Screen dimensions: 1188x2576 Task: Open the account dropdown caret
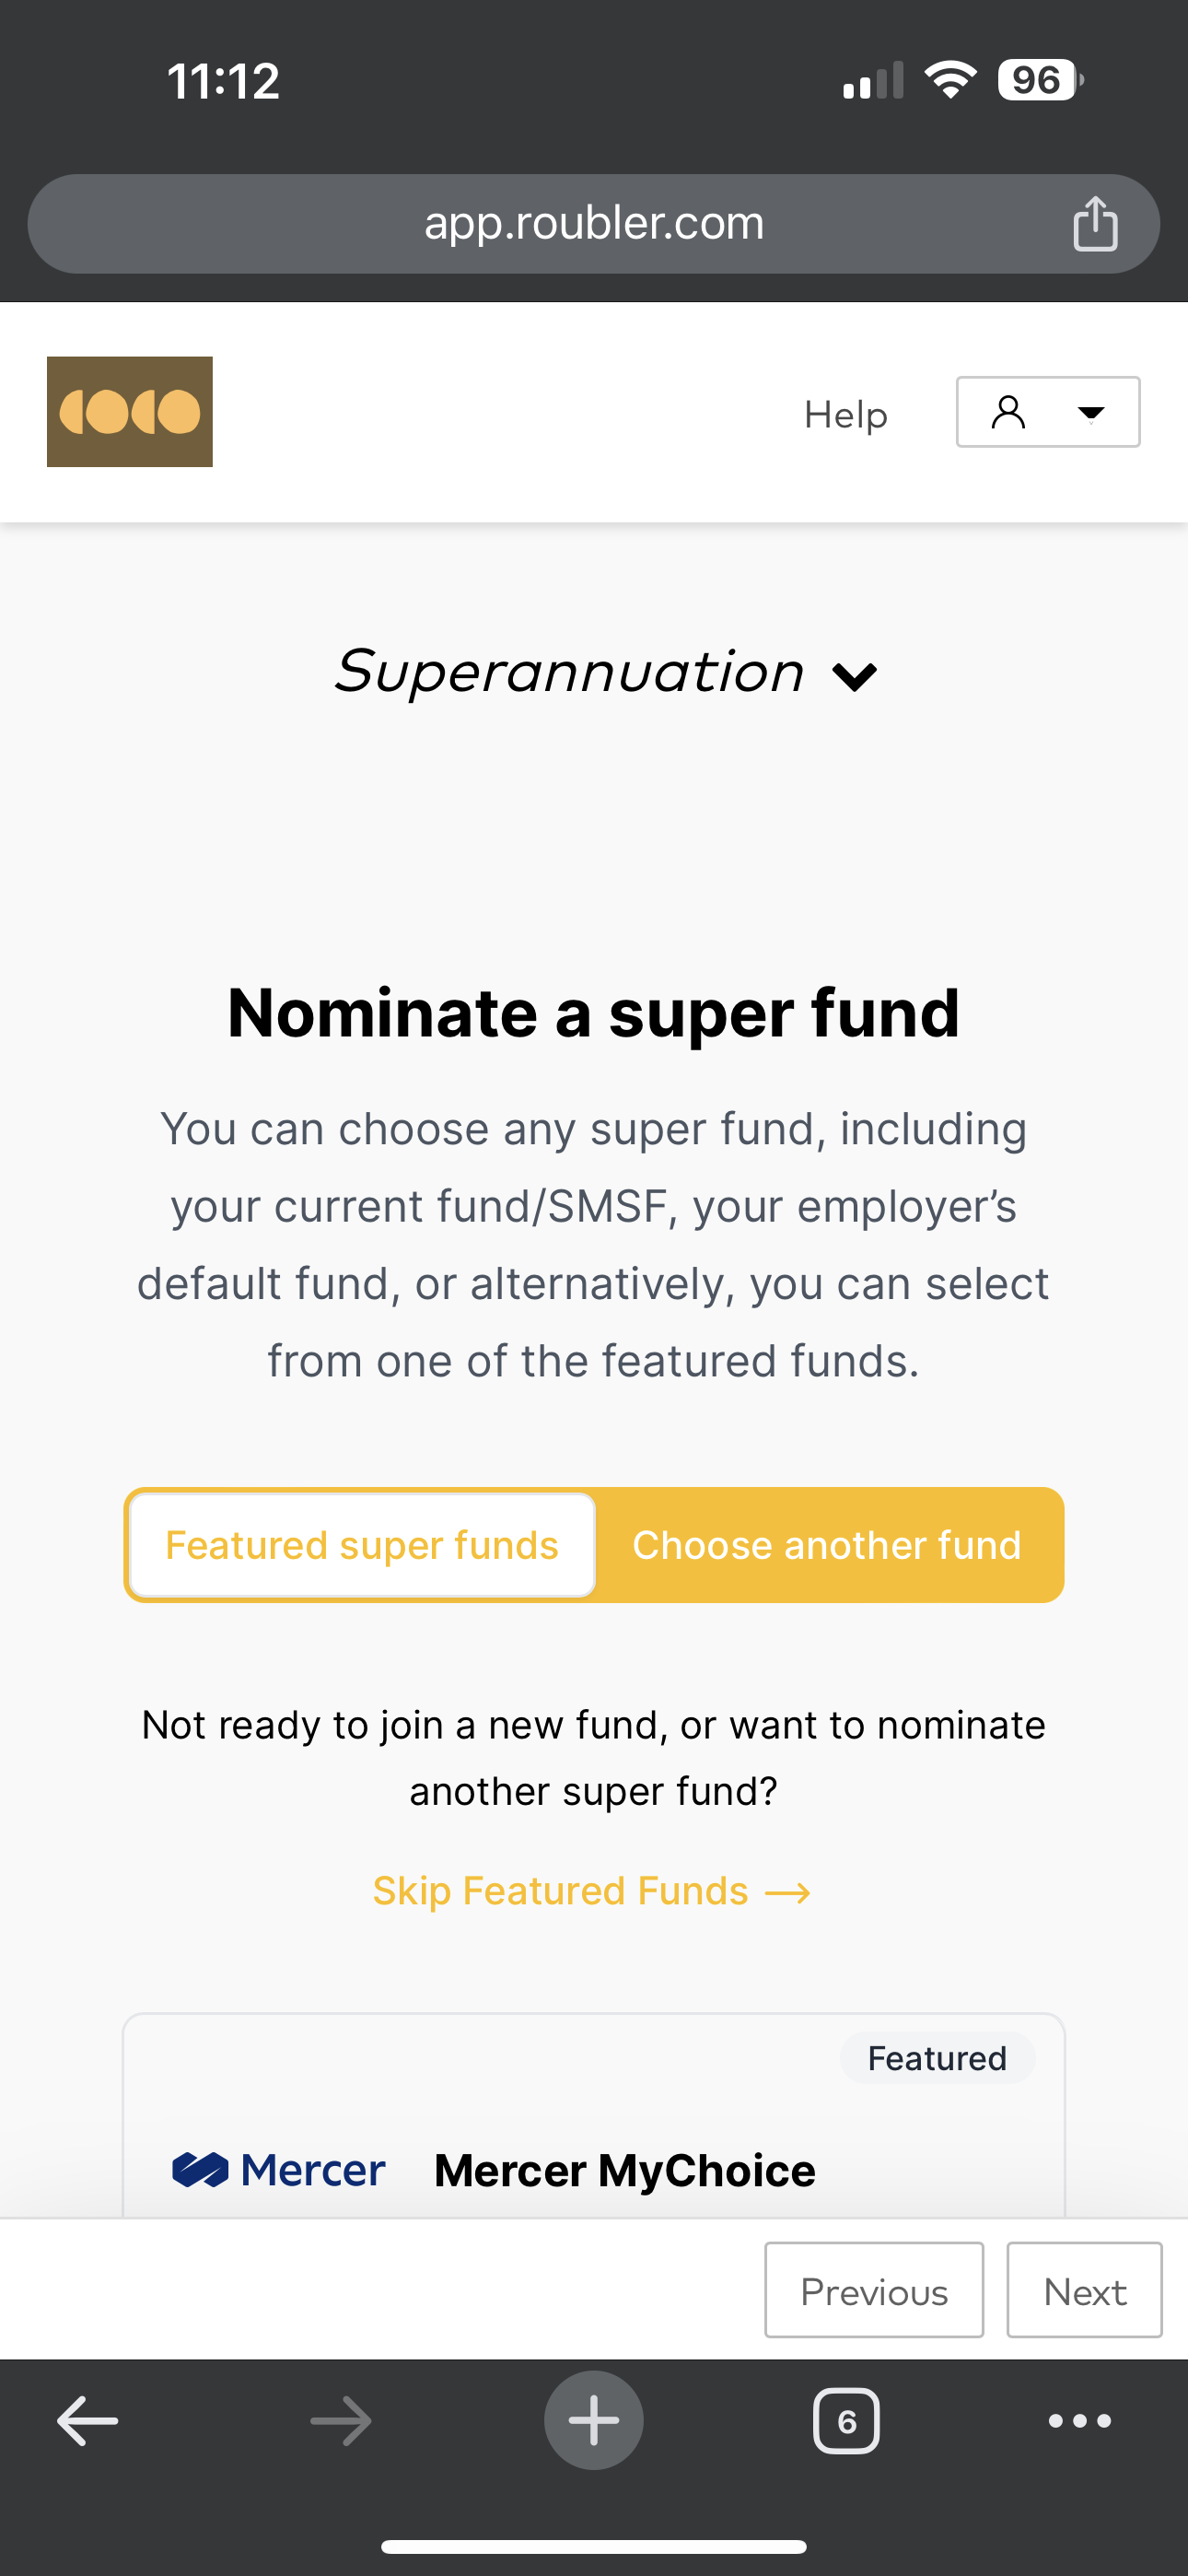coord(1091,412)
